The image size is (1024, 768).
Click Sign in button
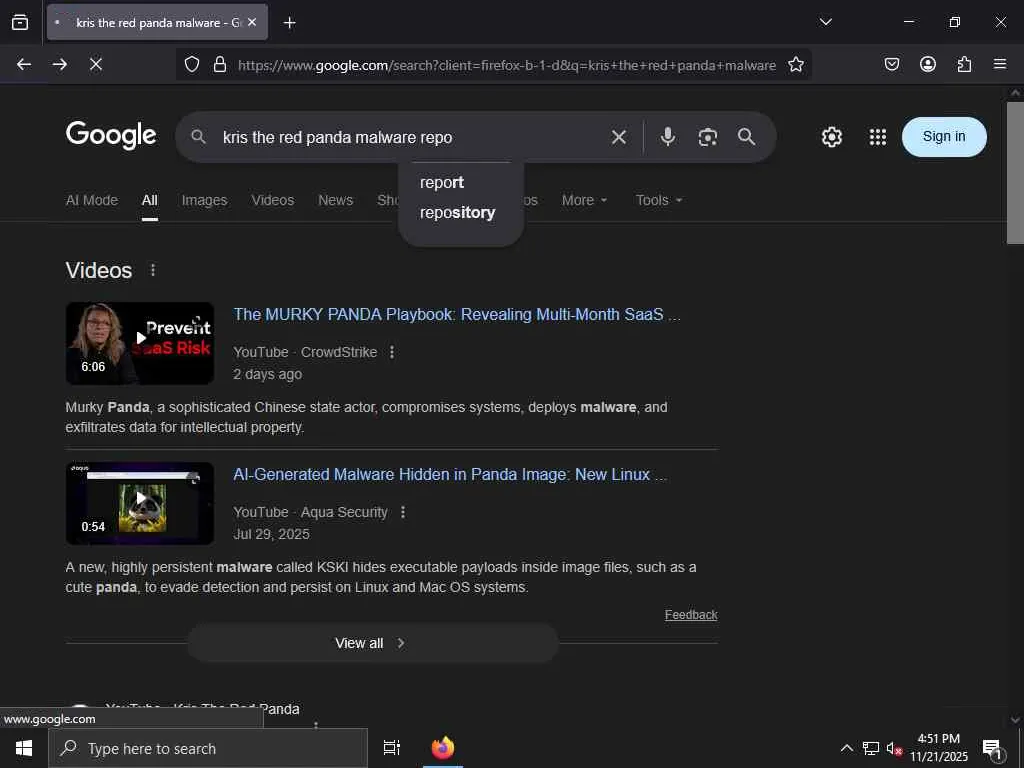944,136
